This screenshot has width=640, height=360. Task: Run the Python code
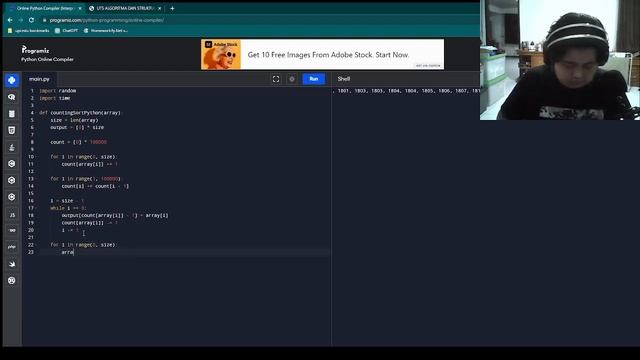coord(314,79)
